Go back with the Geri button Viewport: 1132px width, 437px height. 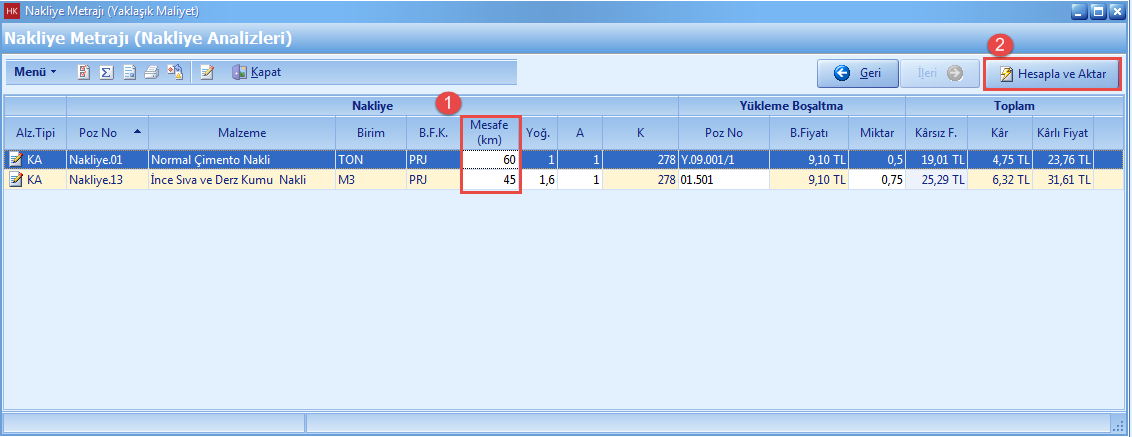point(857,74)
